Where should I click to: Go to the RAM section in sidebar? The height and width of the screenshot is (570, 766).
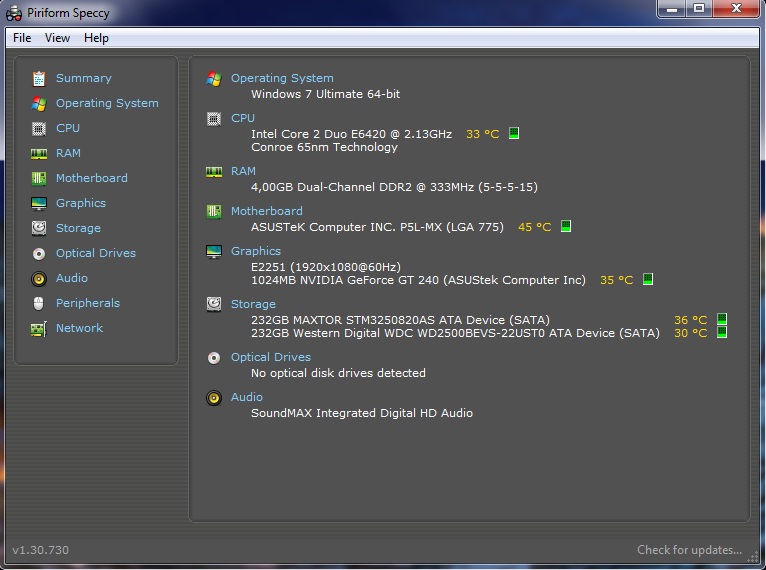coord(68,153)
